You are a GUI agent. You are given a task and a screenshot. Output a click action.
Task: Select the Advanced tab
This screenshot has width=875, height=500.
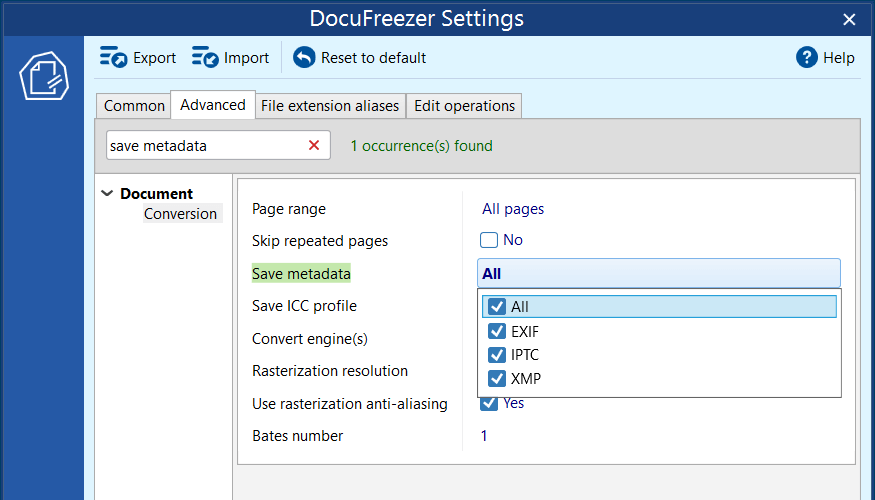point(213,105)
